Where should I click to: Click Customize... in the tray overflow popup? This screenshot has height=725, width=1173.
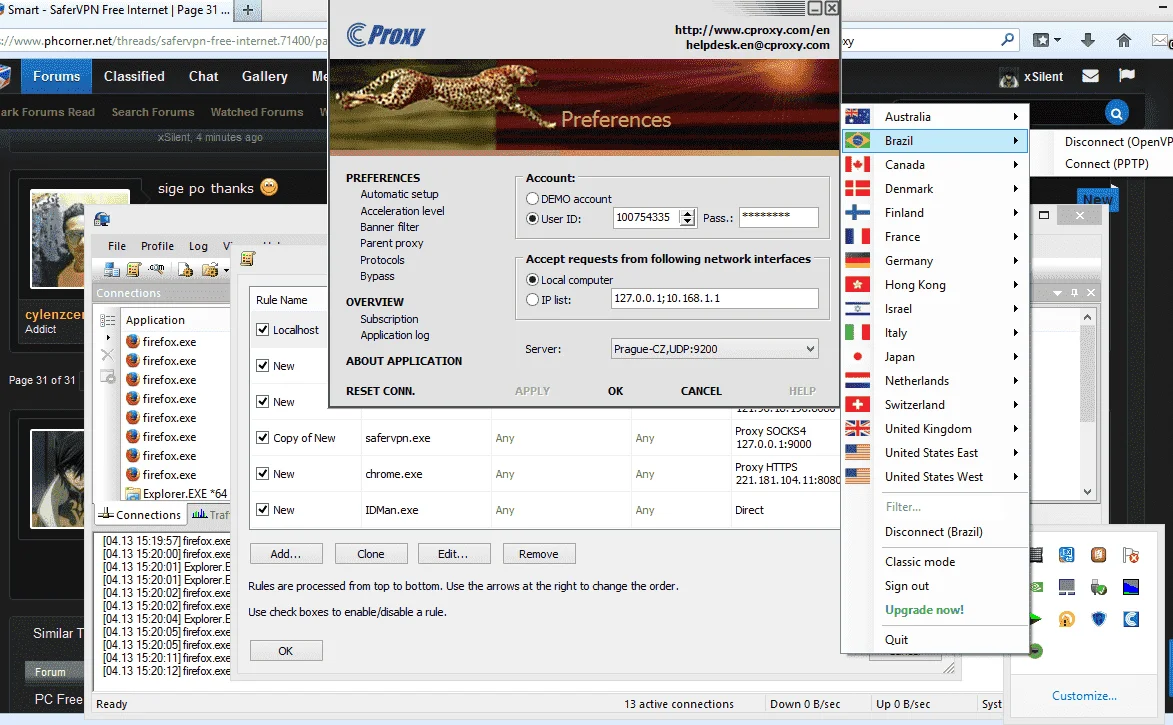1084,696
